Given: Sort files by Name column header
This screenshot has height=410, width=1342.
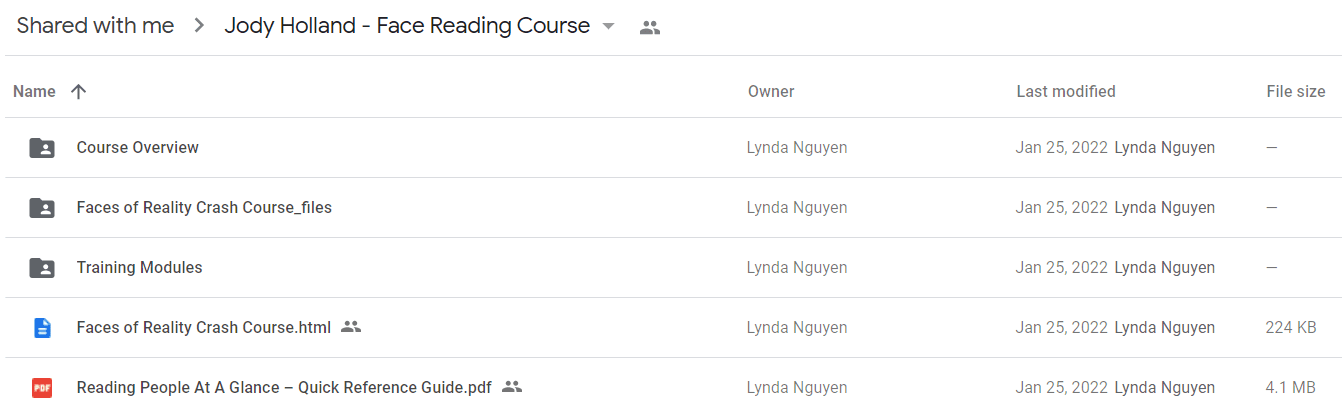Looking at the screenshot, I should pos(34,92).
